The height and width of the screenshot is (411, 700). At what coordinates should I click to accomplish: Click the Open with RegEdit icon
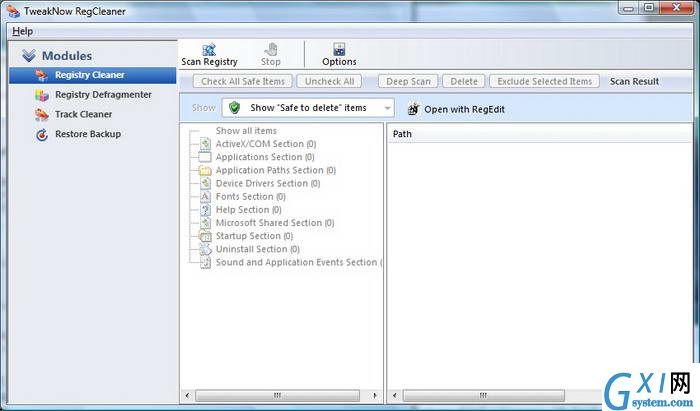pyautogui.click(x=414, y=109)
